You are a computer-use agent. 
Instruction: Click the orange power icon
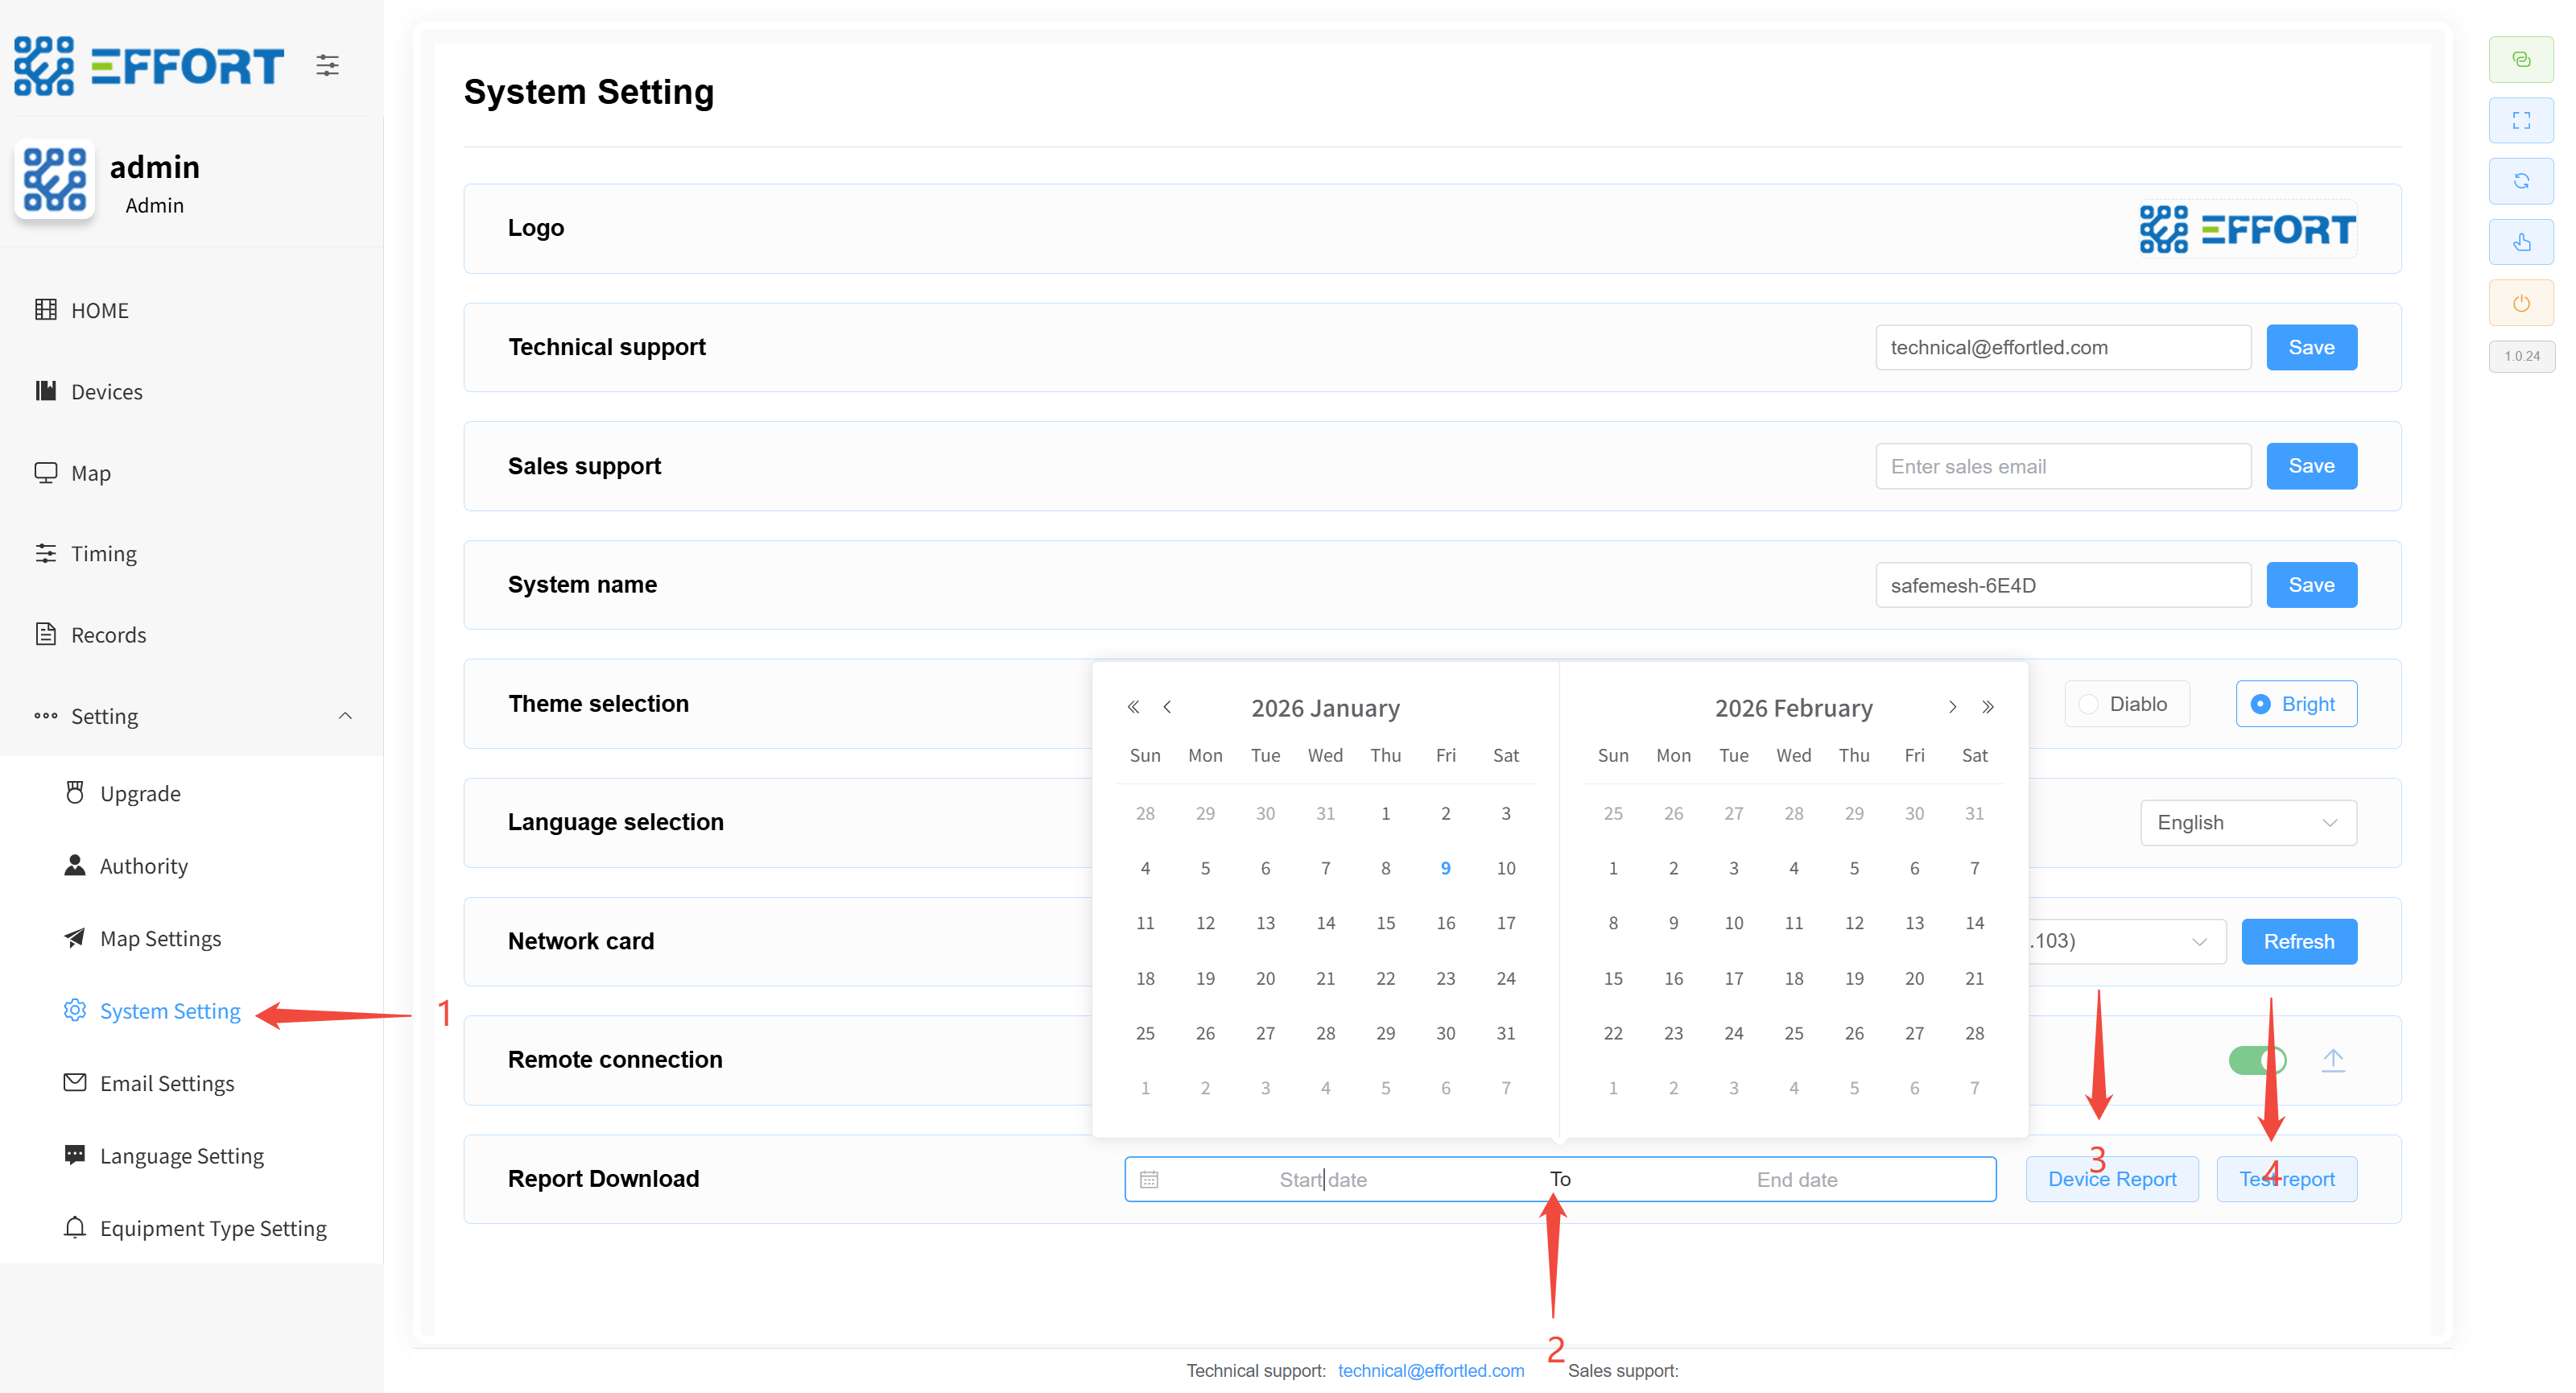(x=2520, y=303)
